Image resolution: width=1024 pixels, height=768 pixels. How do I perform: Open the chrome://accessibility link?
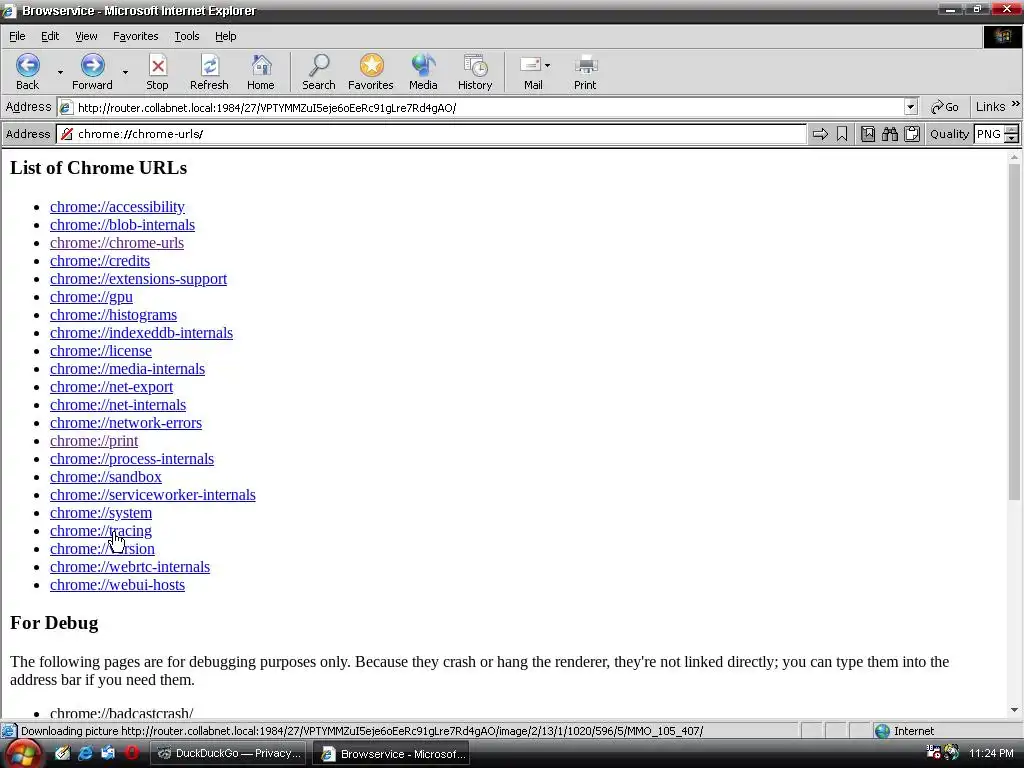pos(118,206)
